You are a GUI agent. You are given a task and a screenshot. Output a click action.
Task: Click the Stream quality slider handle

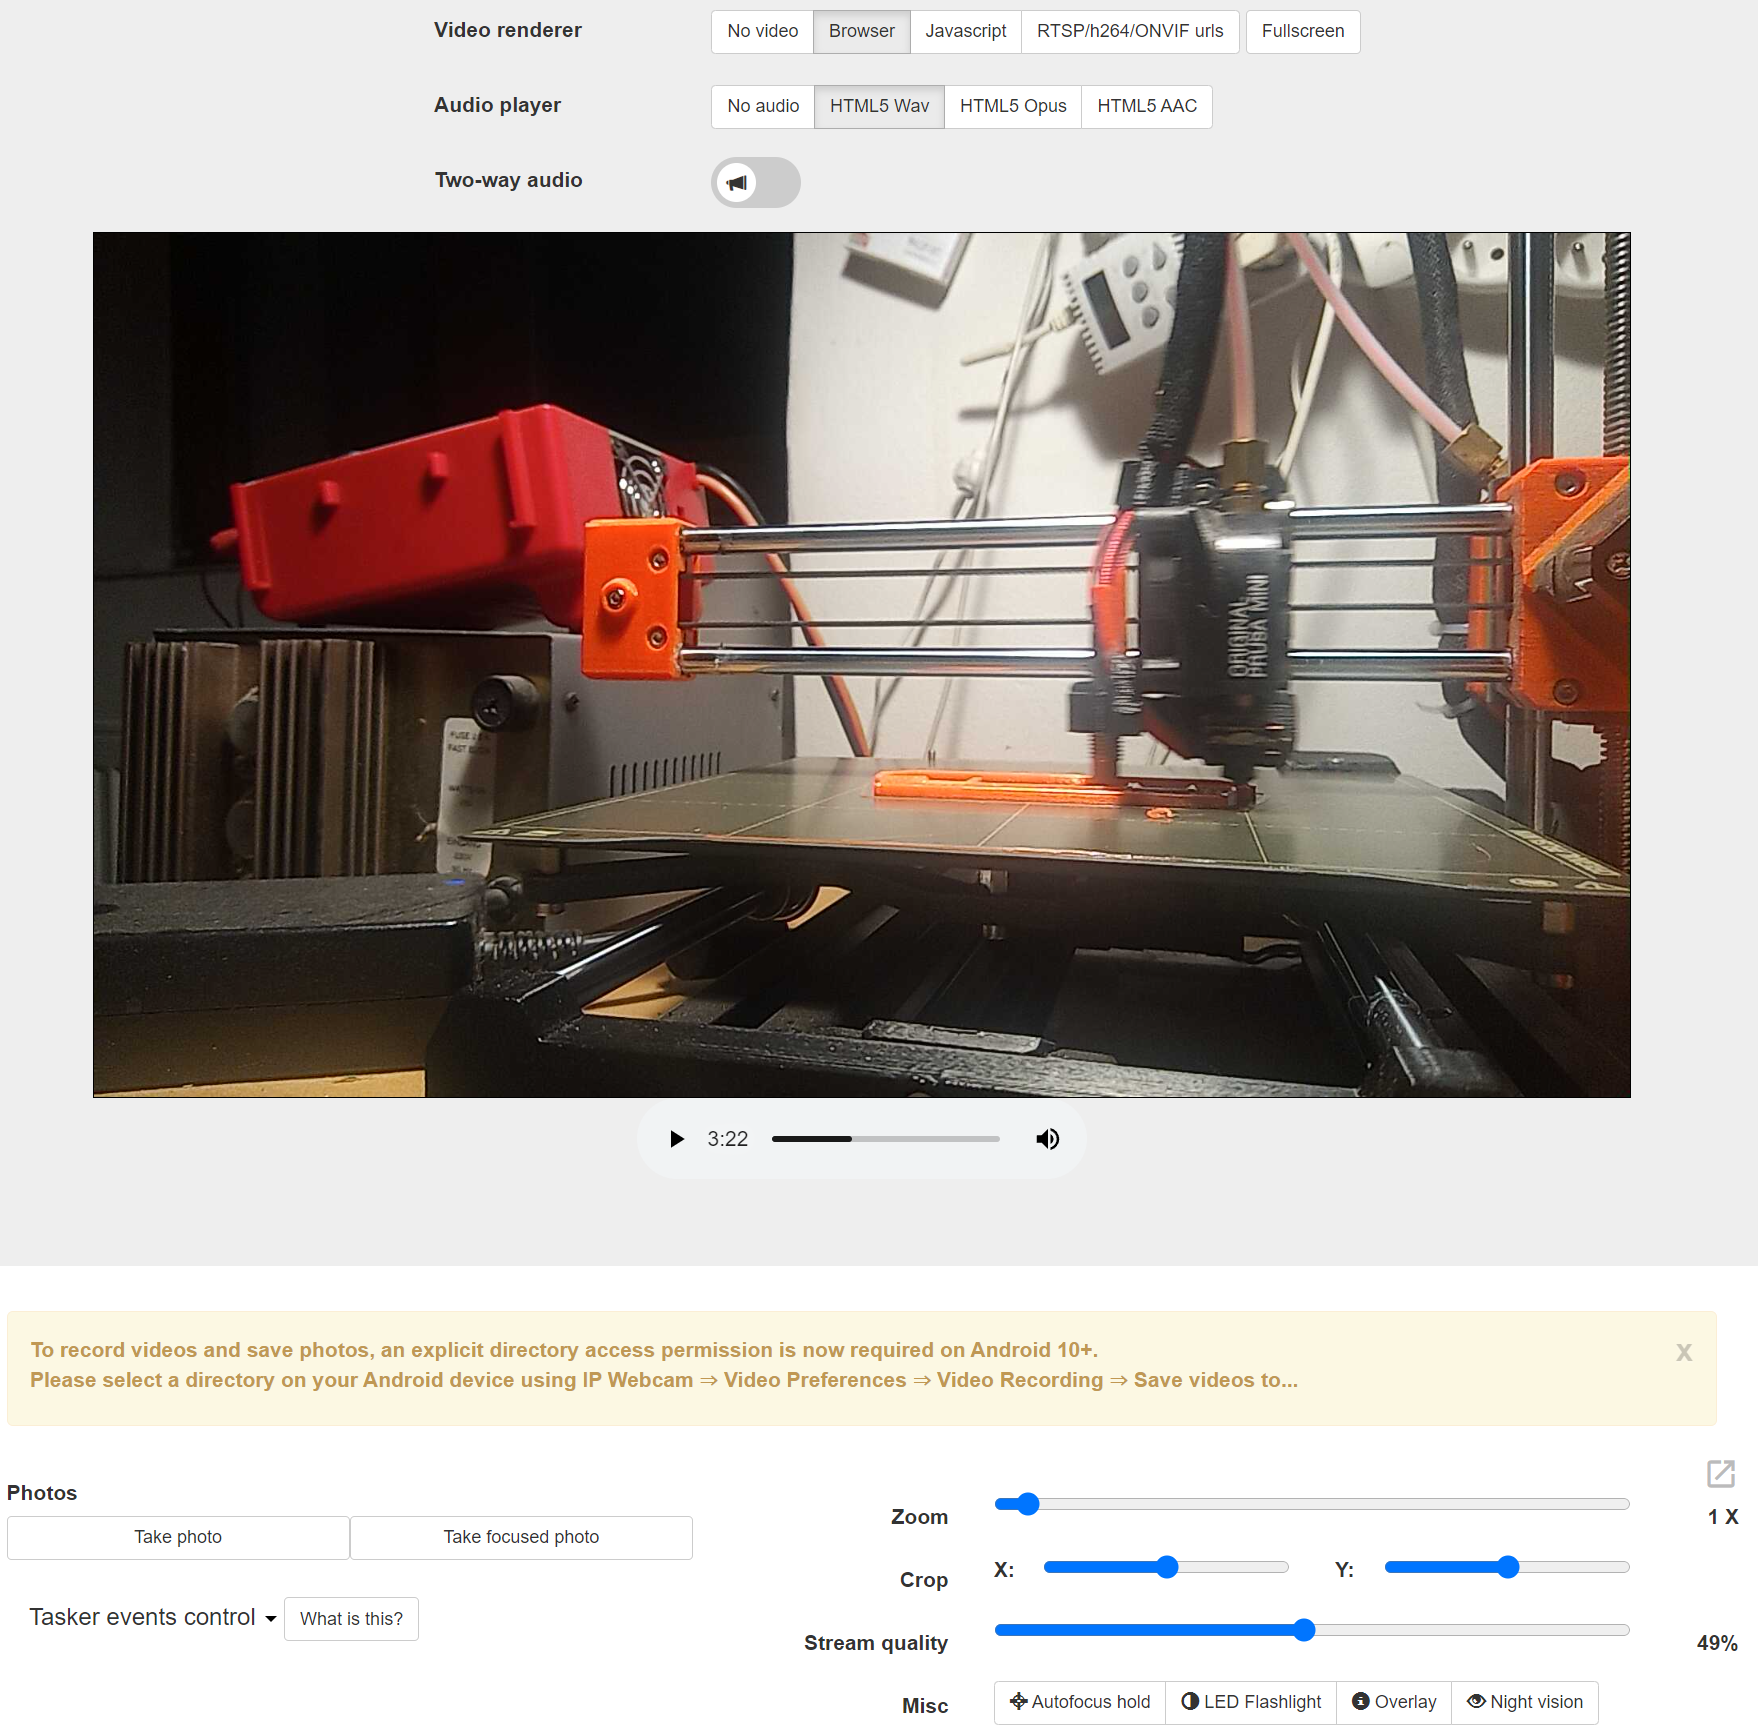point(1304,1630)
